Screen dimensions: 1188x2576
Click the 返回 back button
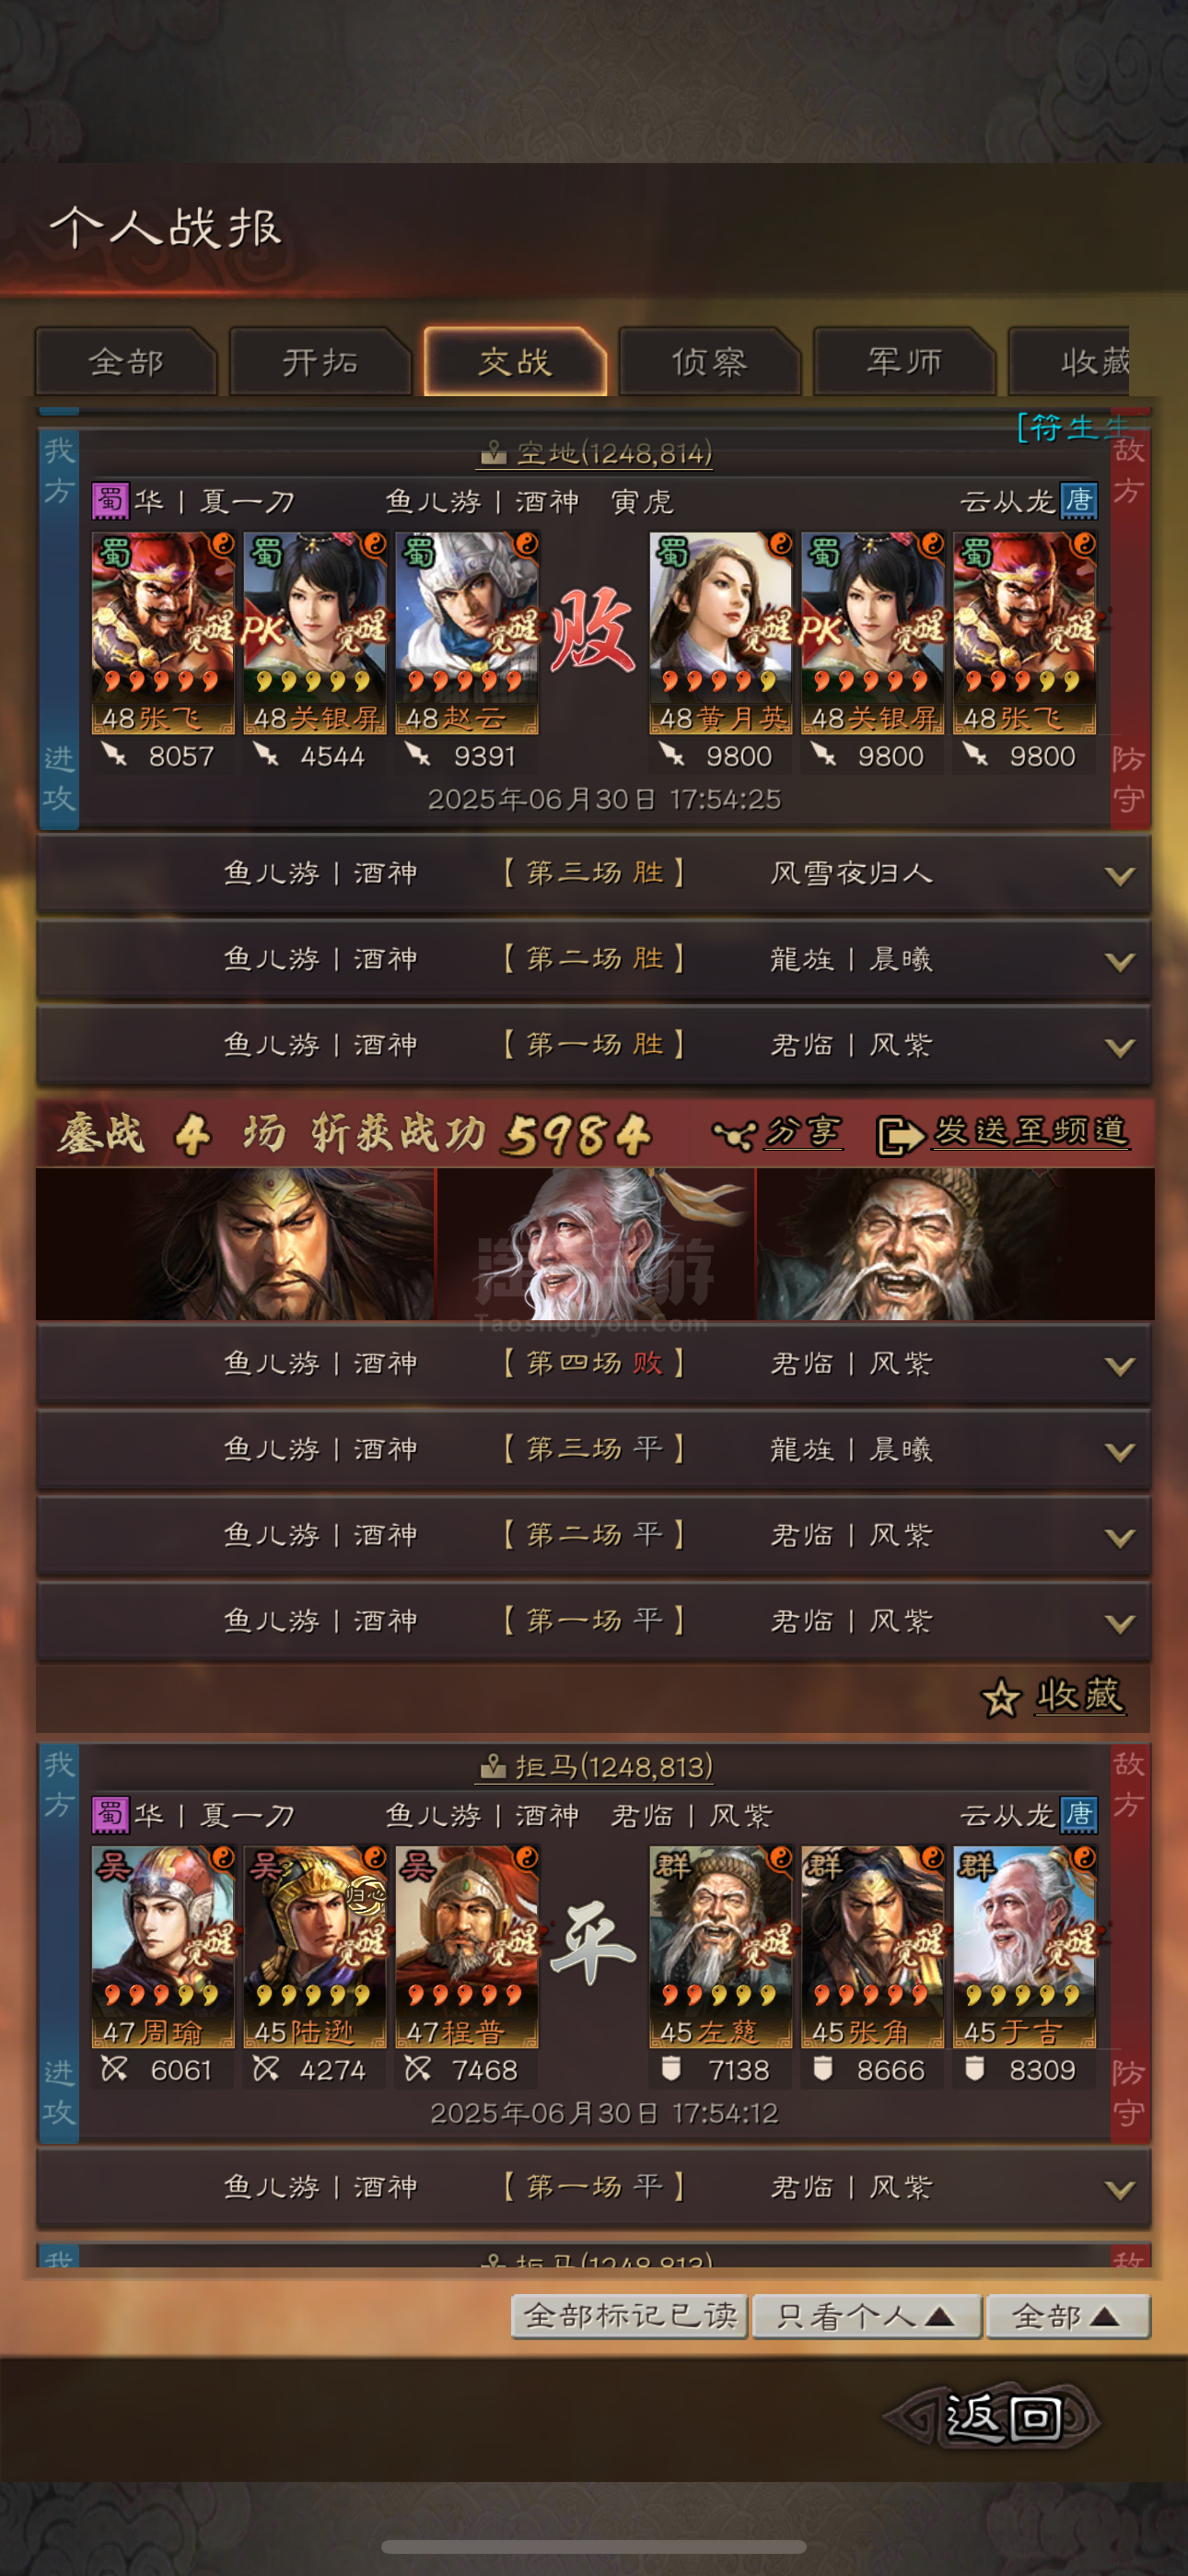coord(1000,2418)
